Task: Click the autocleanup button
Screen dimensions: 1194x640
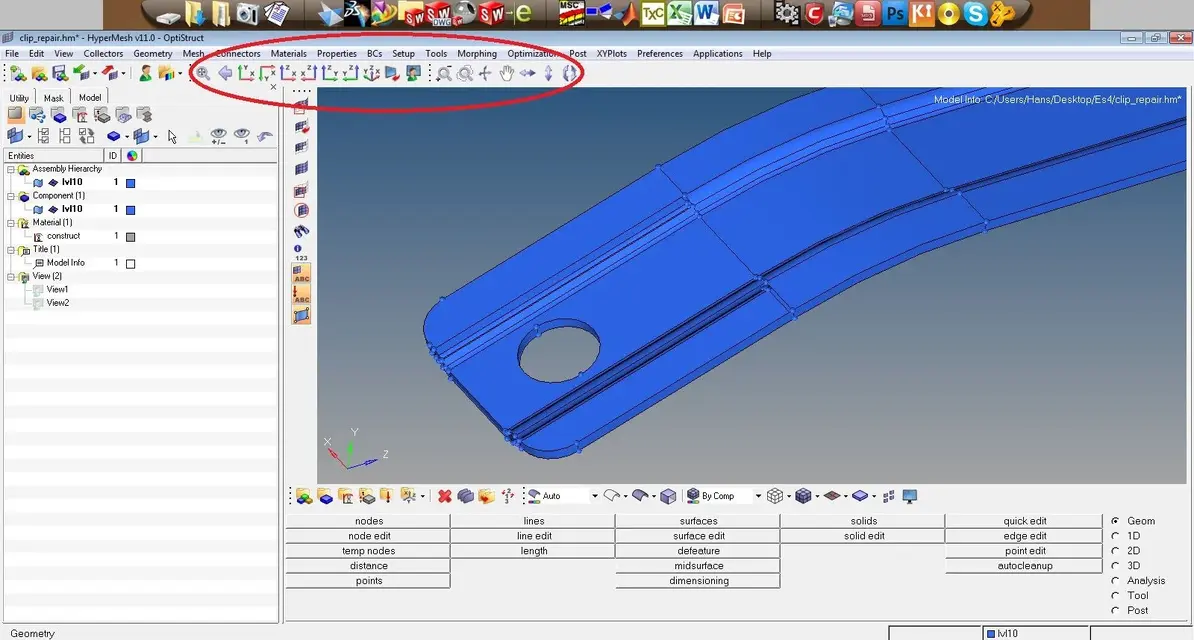Action: 1025,565
